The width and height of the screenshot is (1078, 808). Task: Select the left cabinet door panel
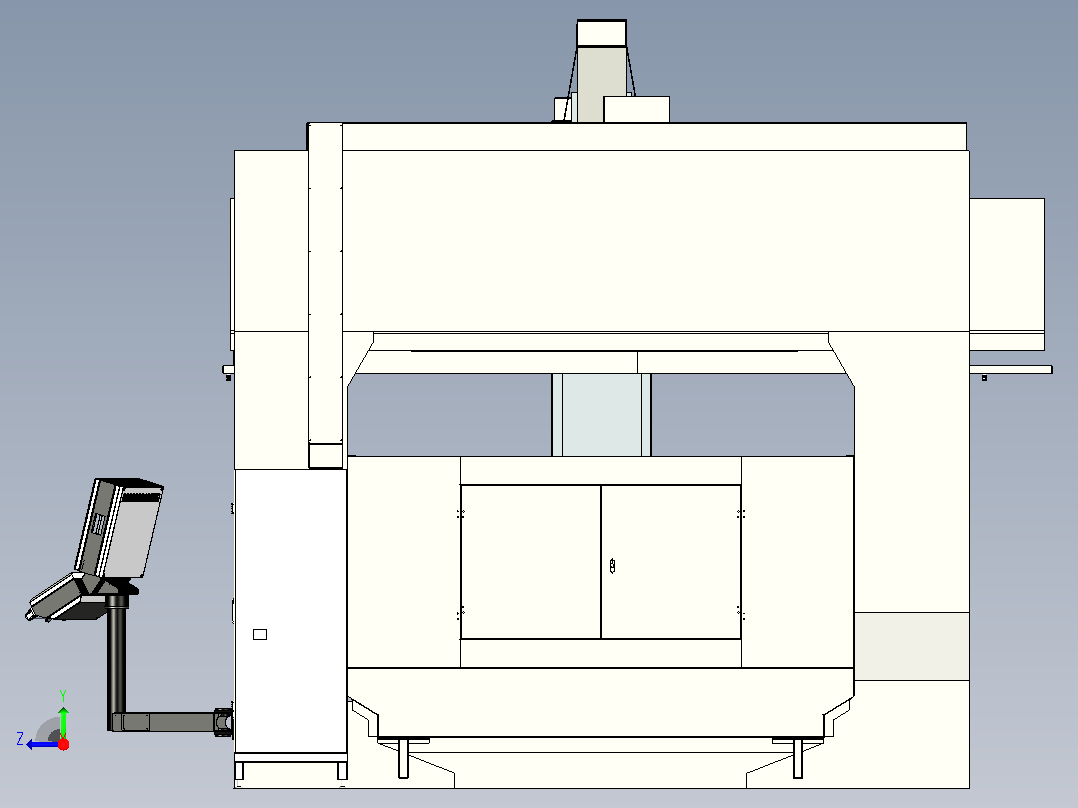pyautogui.click(x=531, y=561)
